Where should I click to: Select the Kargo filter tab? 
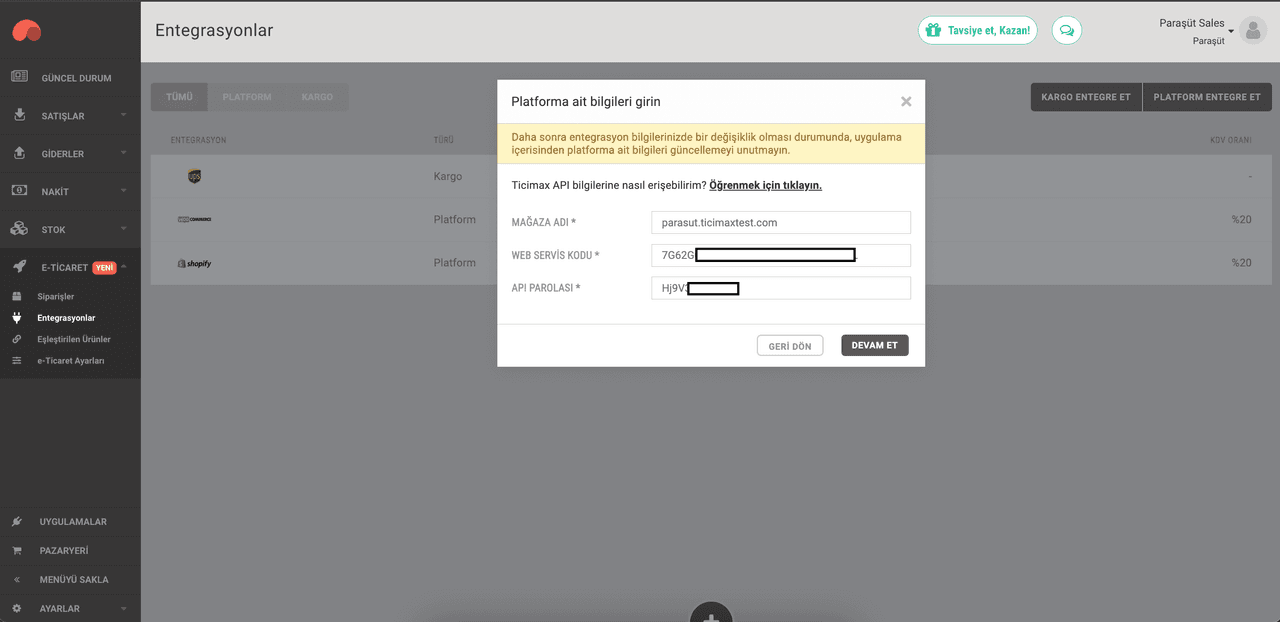click(318, 97)
